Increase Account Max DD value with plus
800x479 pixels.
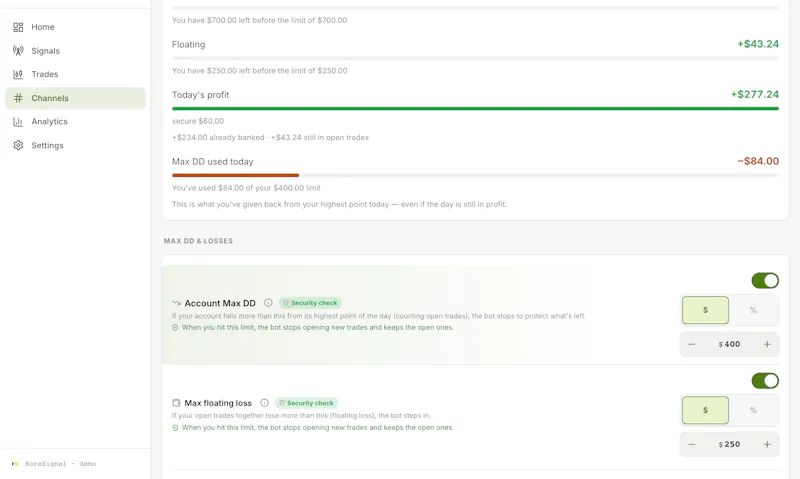coord(767,344)
